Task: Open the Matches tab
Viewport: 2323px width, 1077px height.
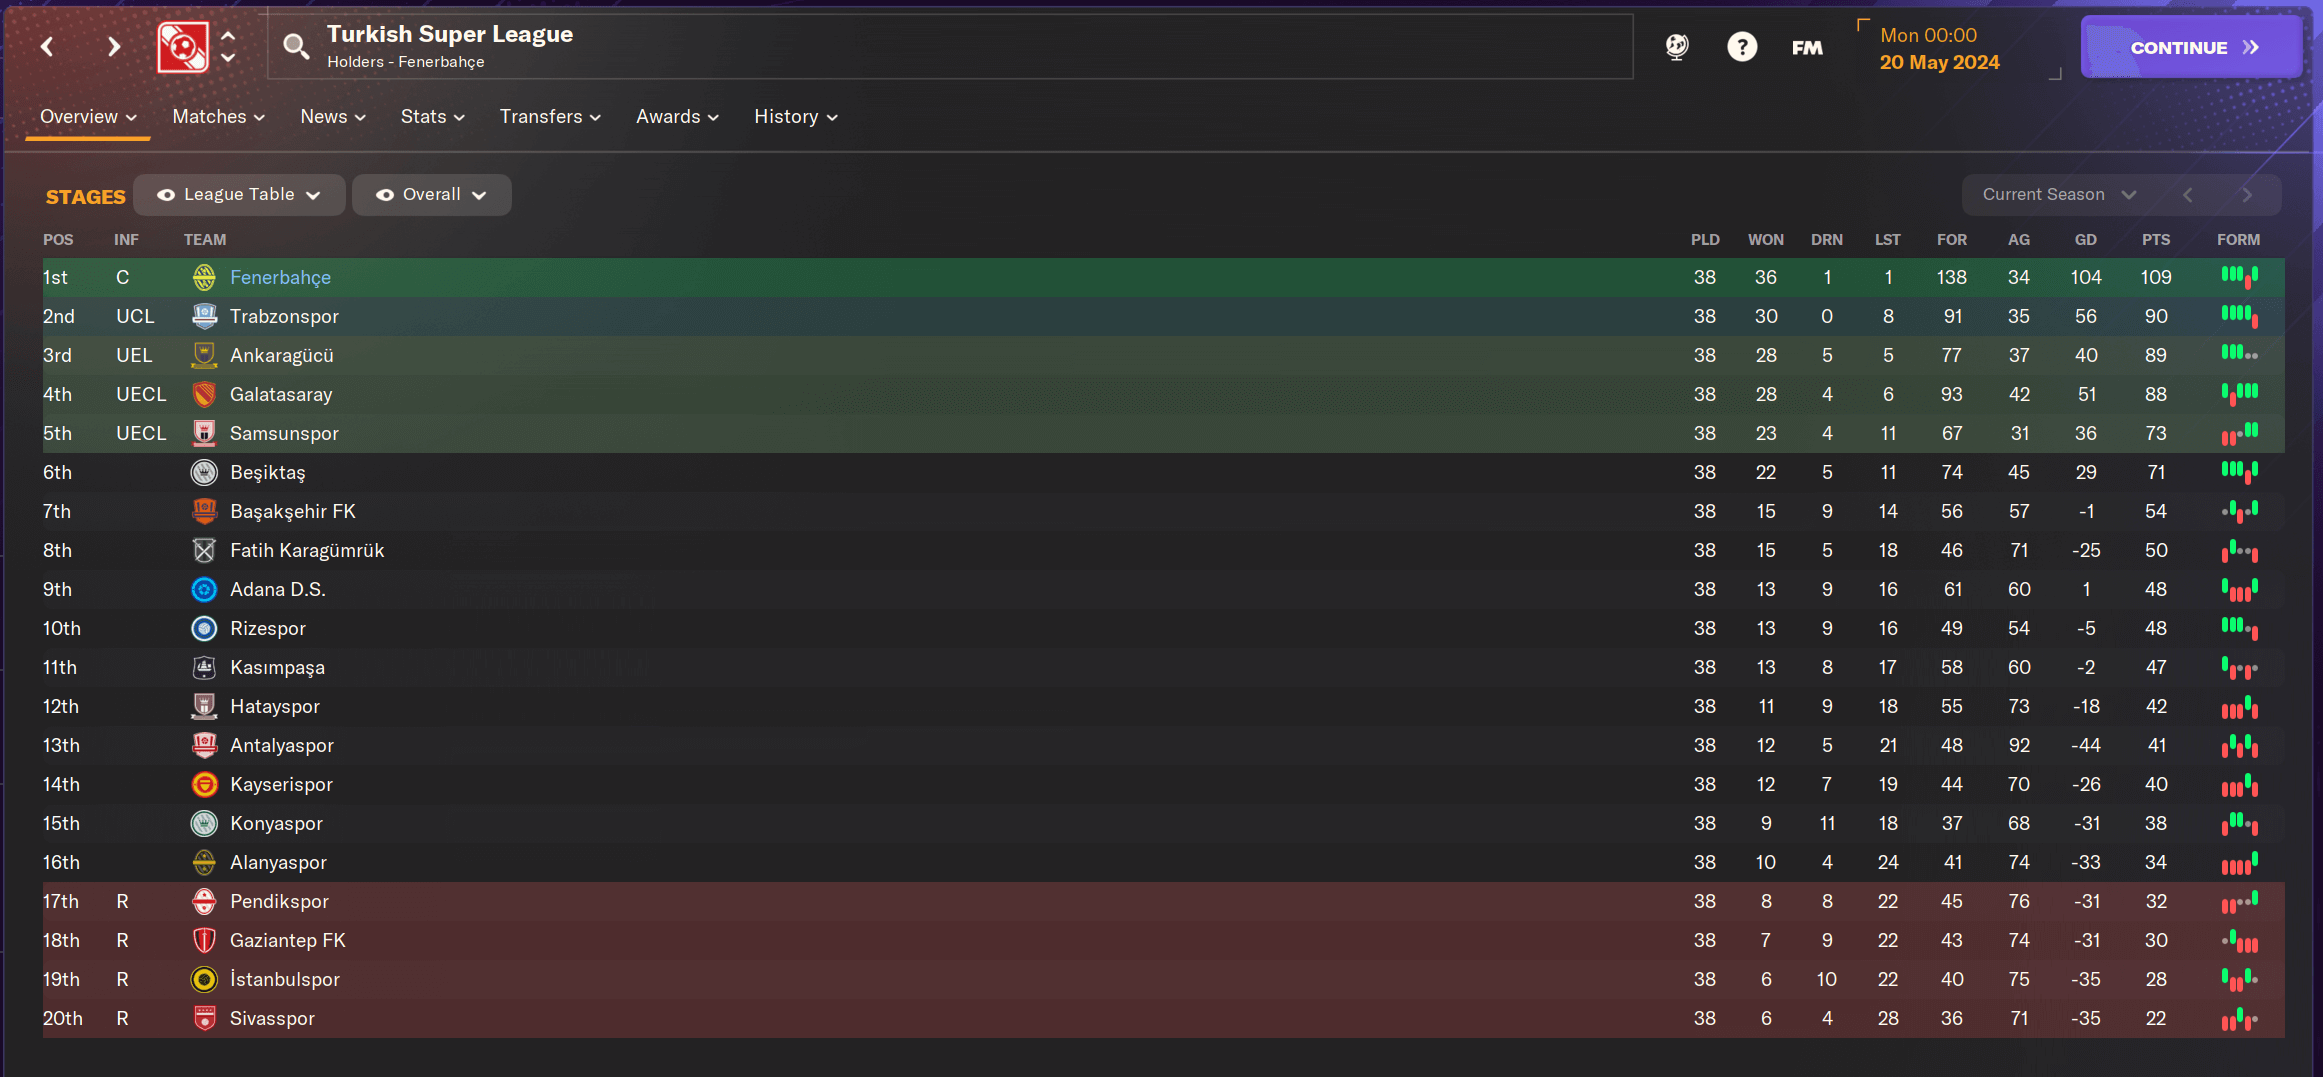Action: (218, 117)
